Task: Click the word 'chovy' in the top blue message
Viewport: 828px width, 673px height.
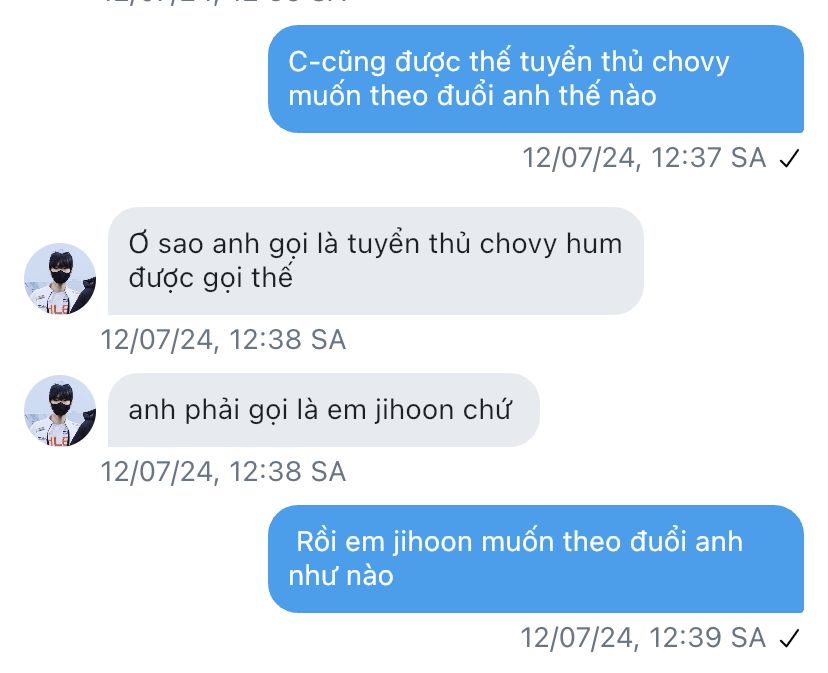Action: [690, 62]
